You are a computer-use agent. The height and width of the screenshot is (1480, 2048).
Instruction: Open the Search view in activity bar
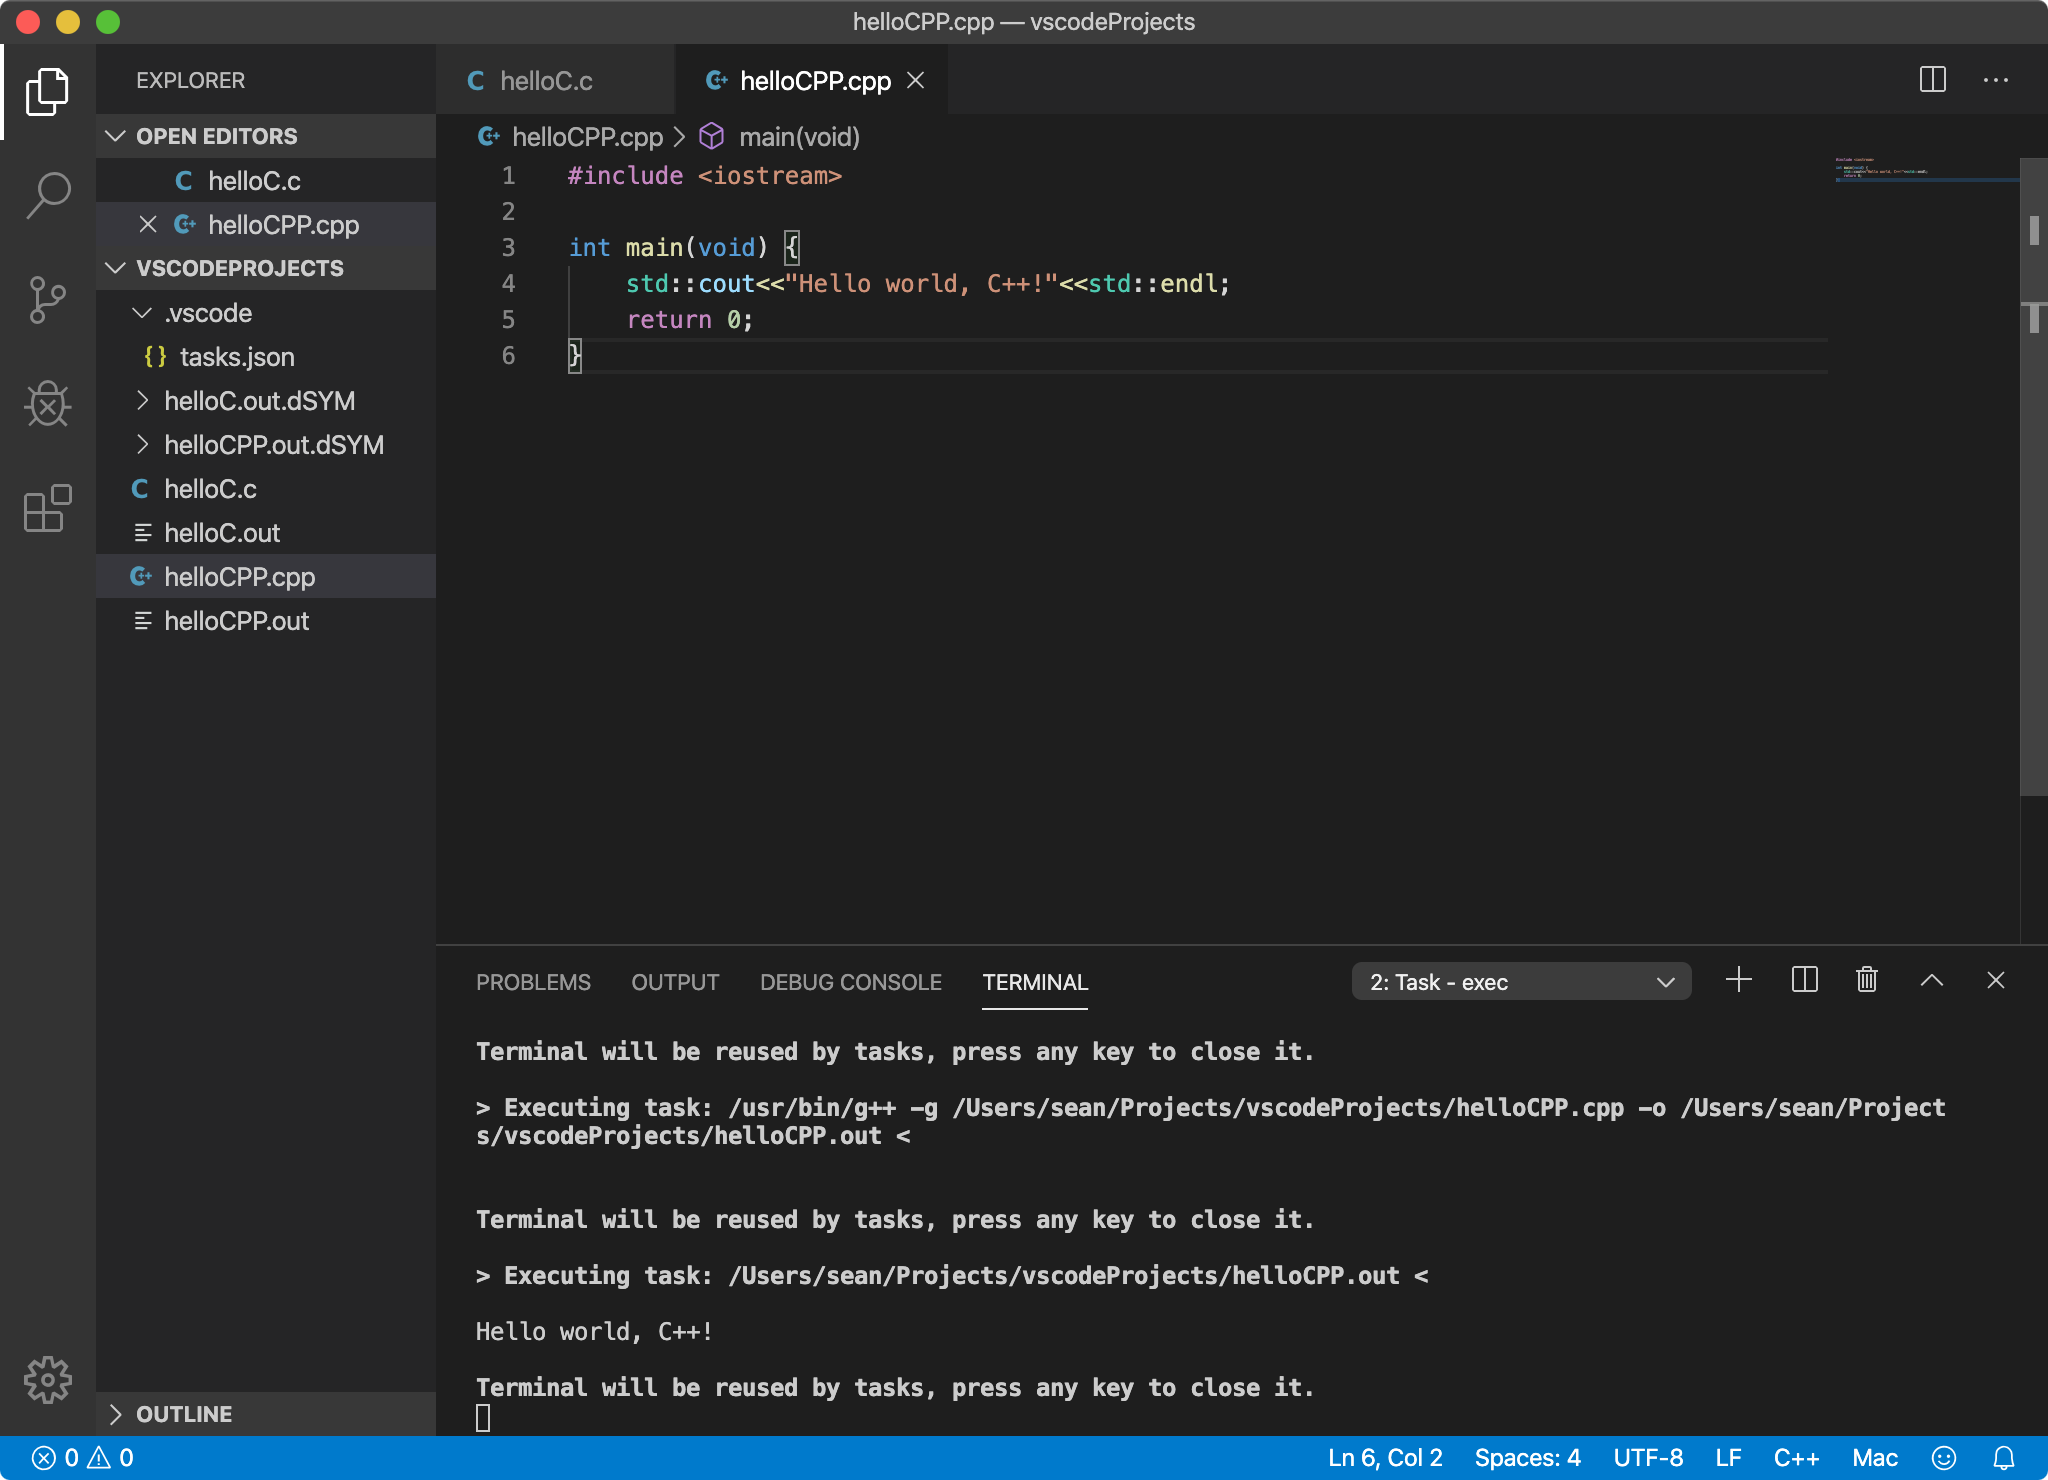tap(48, 195)
